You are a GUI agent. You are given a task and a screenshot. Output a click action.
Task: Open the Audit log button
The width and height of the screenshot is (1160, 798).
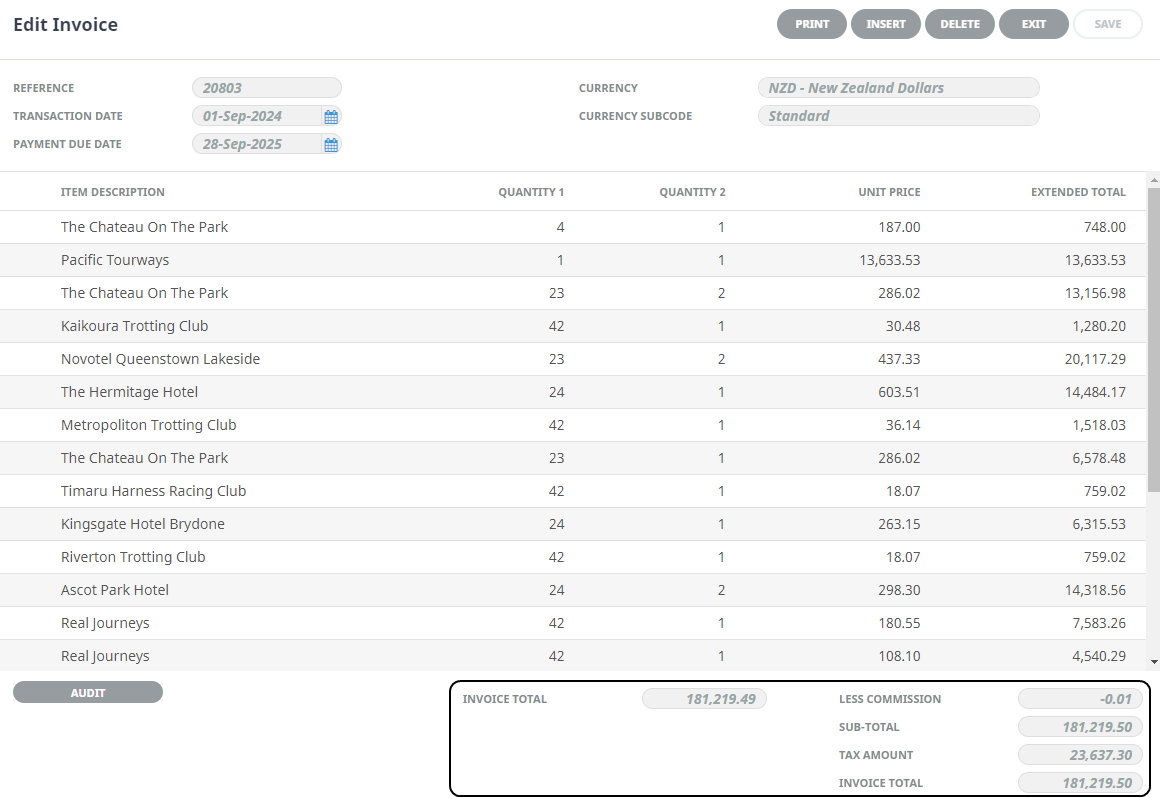(88, 692)
